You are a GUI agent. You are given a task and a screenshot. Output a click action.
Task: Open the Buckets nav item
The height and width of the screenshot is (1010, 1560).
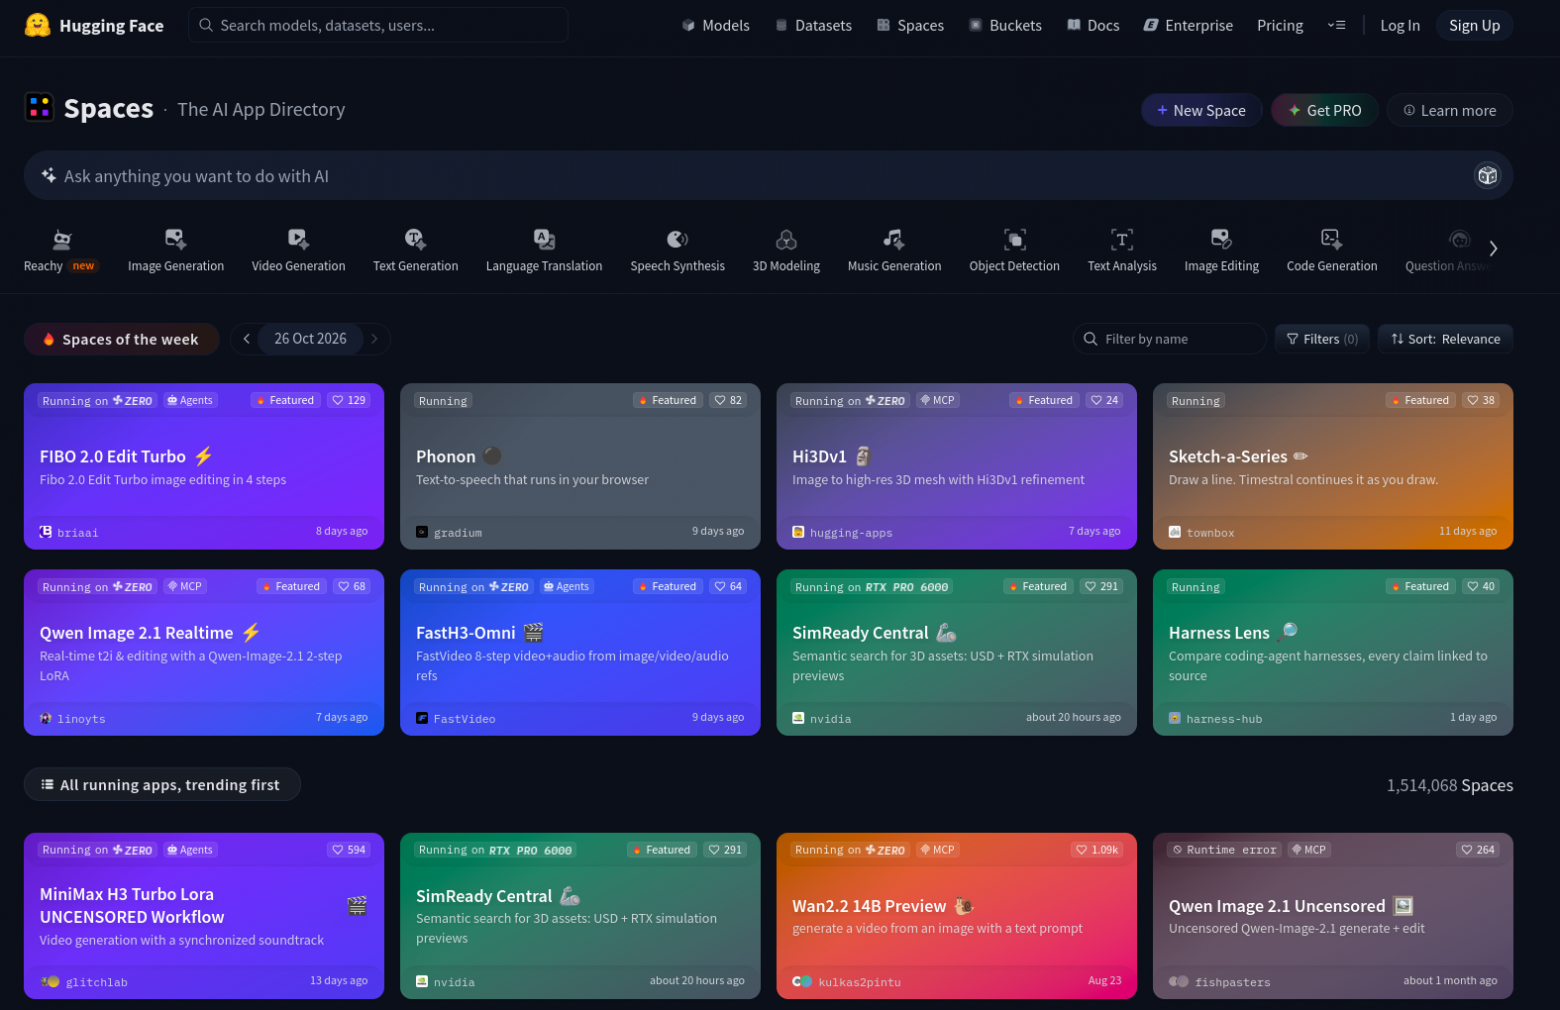1005,25
